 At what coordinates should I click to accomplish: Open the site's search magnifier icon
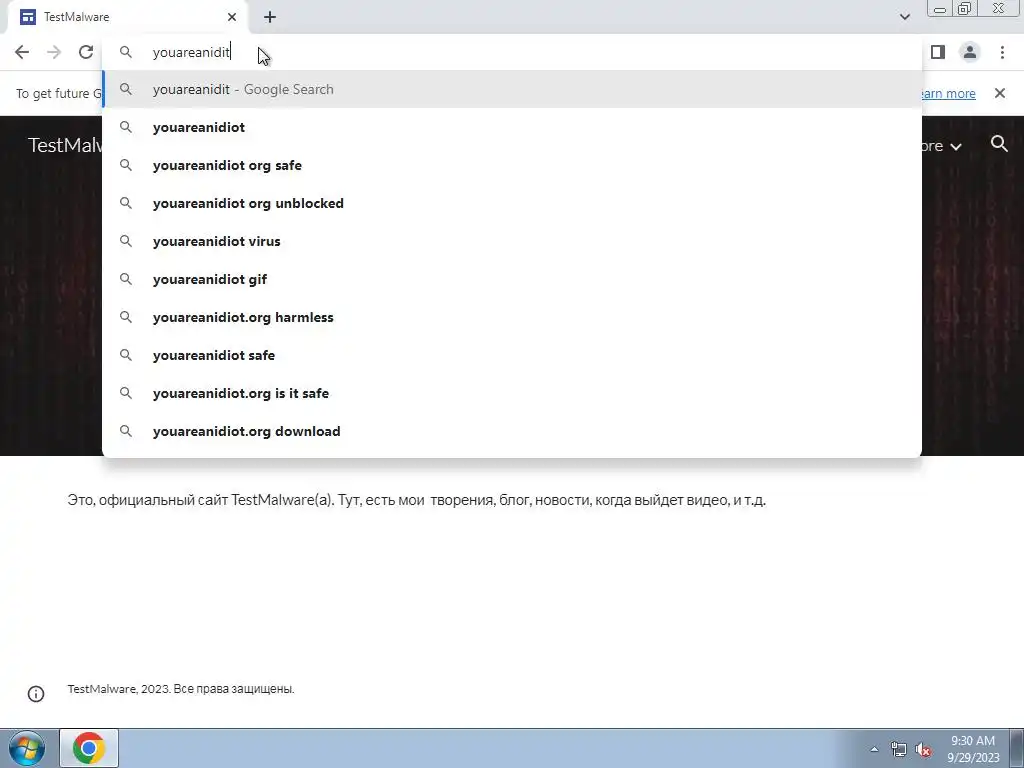tap(999, 144)
